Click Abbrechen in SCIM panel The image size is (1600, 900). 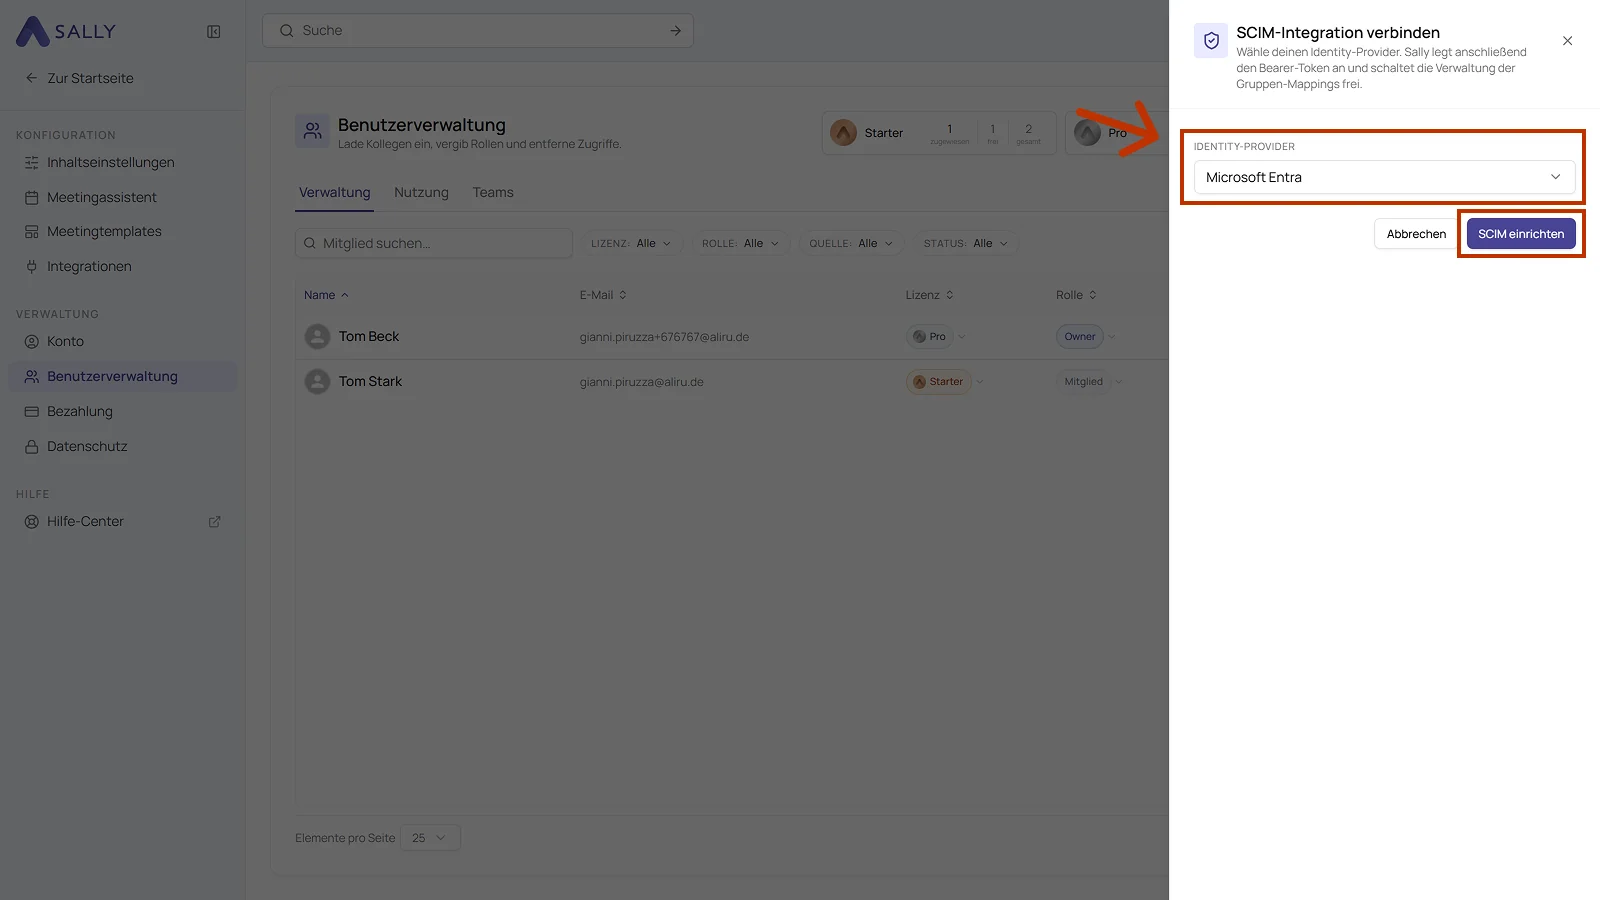click(x=1416, y=234)
